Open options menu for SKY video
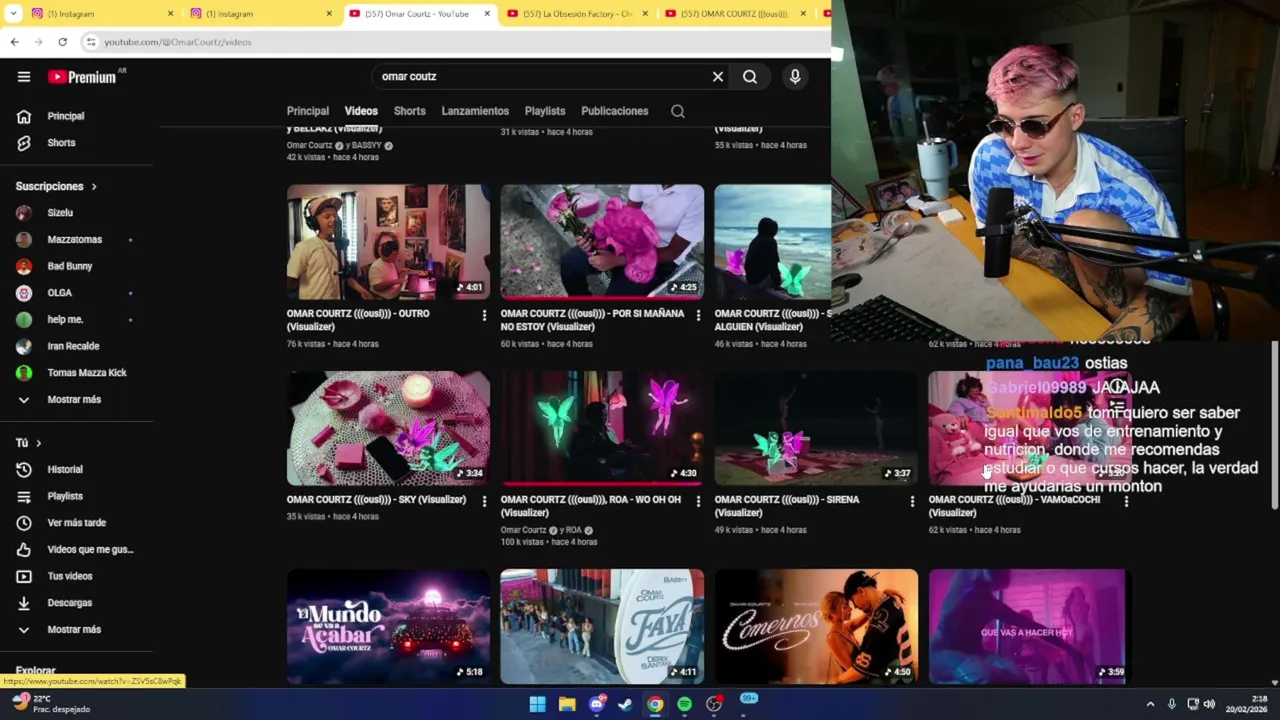This screenshot has height=720, width=1280. pos(484,502)
